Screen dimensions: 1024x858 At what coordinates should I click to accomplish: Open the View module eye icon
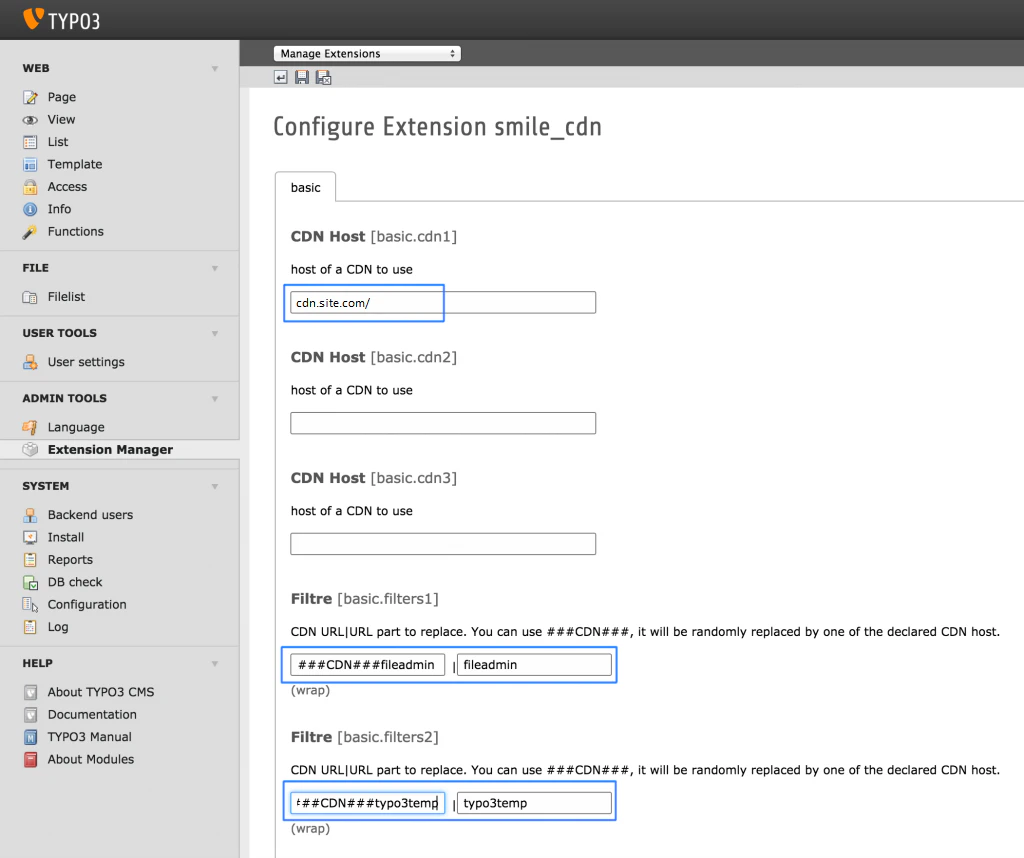coord(30,120)
